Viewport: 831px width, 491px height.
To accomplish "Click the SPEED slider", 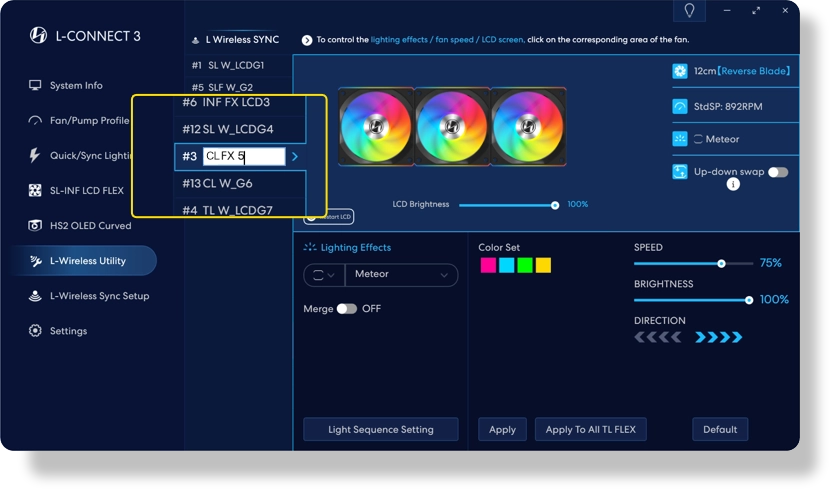I will (x=693, y=264).
